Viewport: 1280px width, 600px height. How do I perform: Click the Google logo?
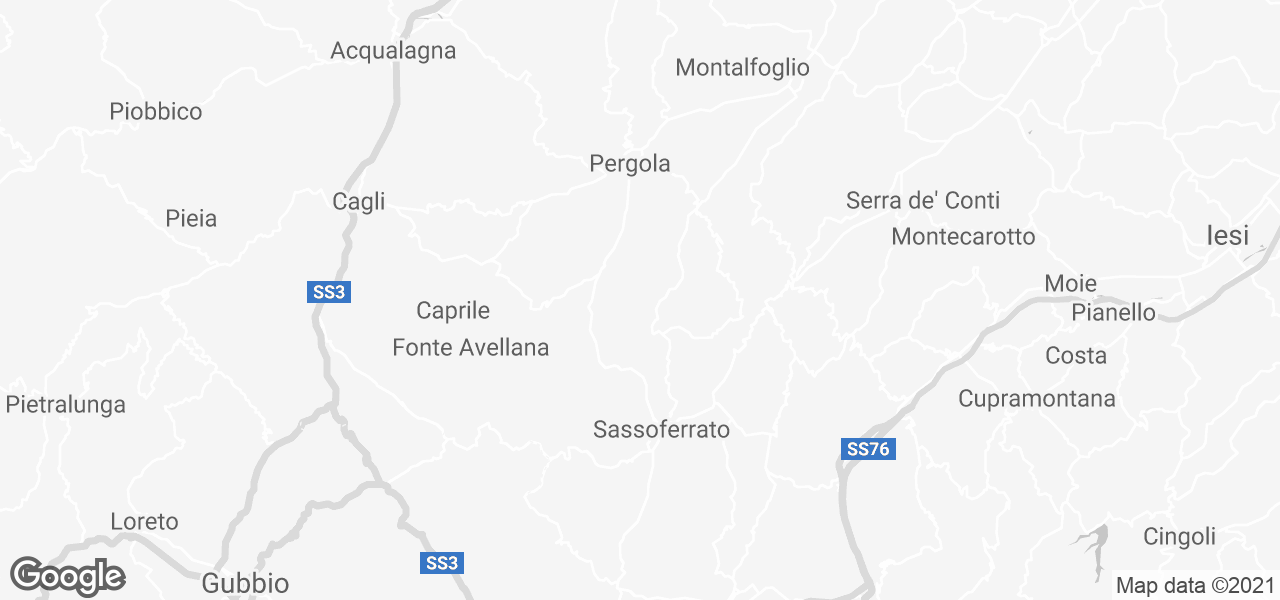(x=67, y=577)
